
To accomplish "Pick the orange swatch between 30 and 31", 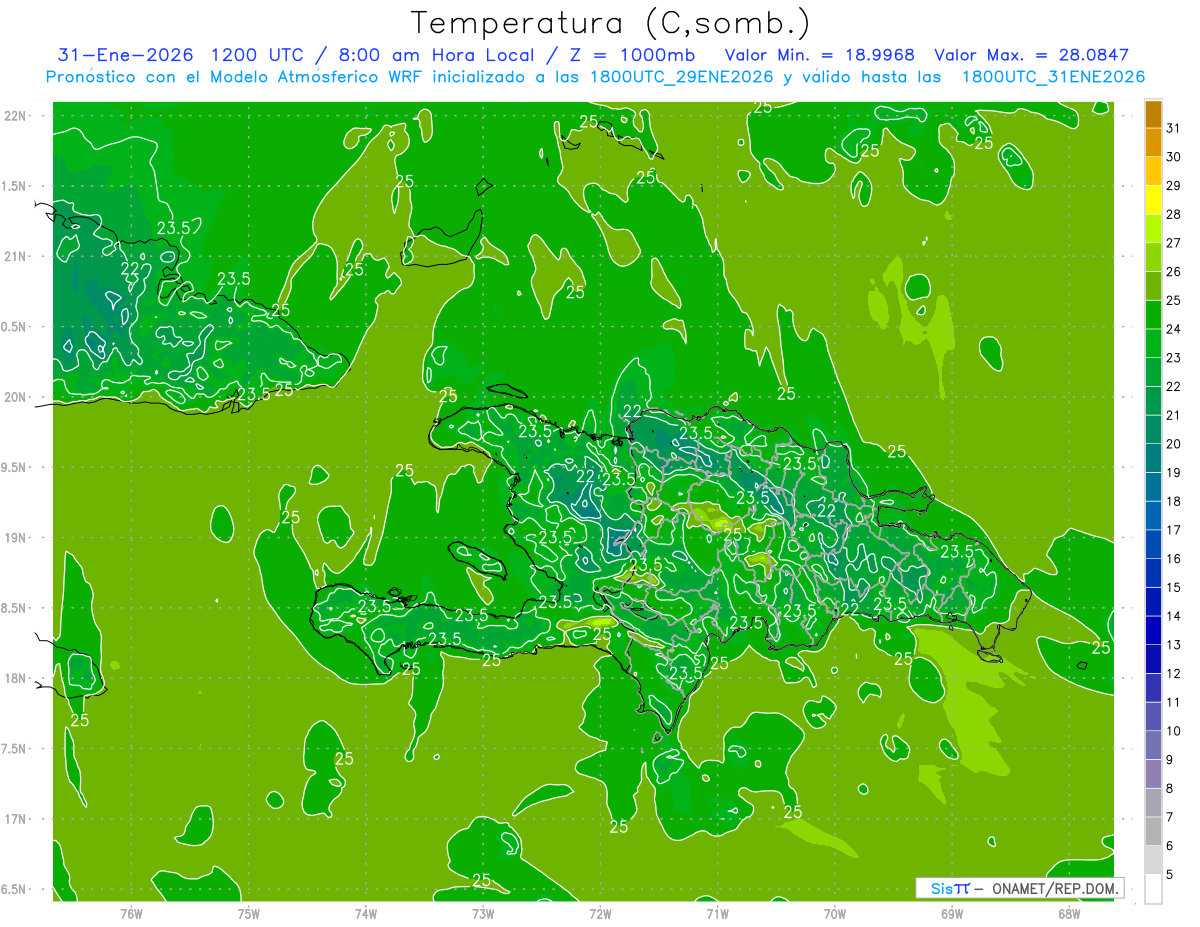I will pyautogui.click(x=1153, y=143).
